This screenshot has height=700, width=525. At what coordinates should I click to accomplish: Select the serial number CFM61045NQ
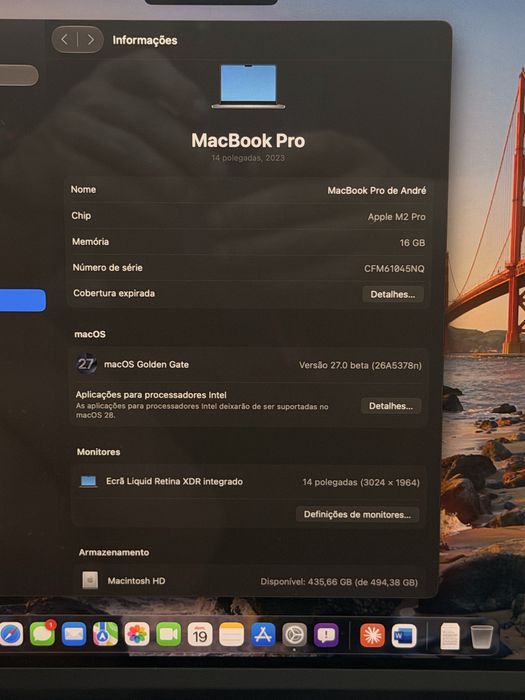(394, 268)
